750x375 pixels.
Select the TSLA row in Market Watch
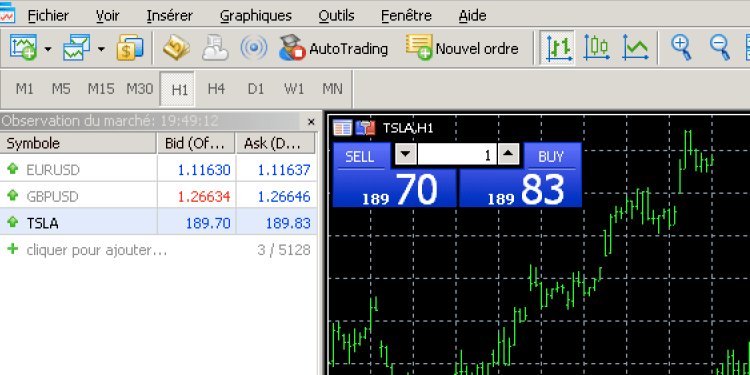click(x=158, y=223)
